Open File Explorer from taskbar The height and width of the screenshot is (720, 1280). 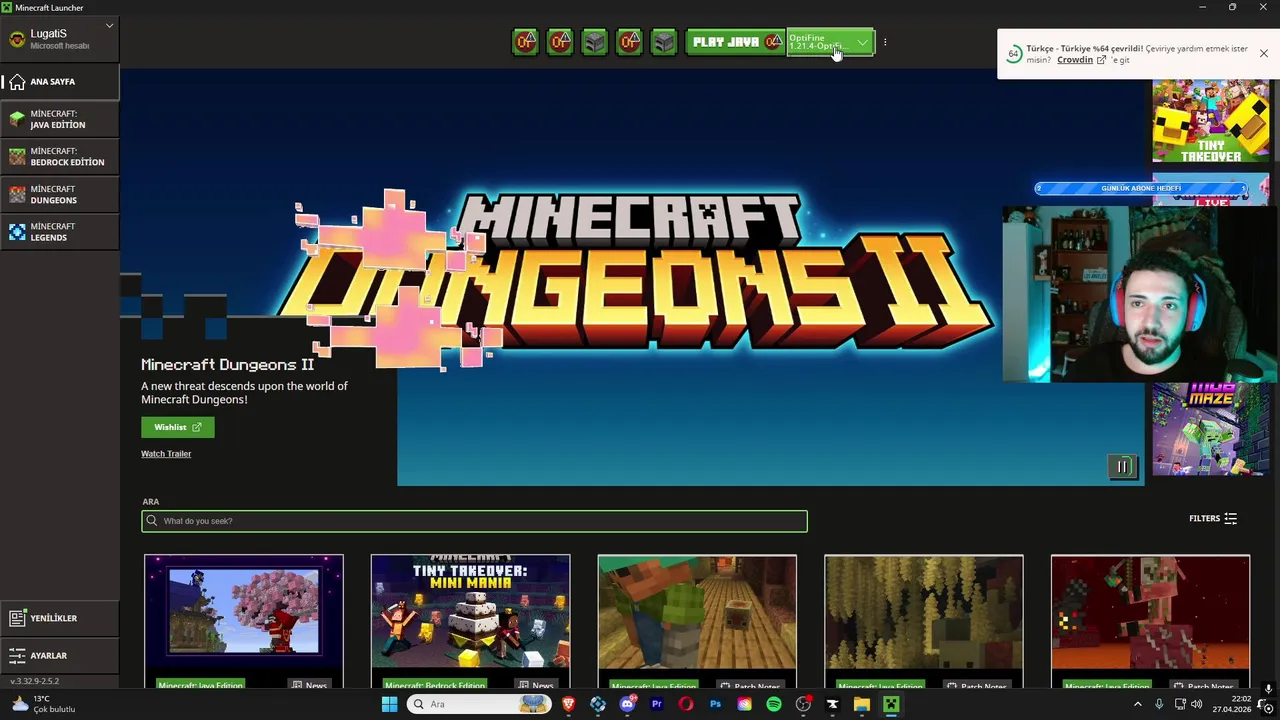(x=861, y=704)
